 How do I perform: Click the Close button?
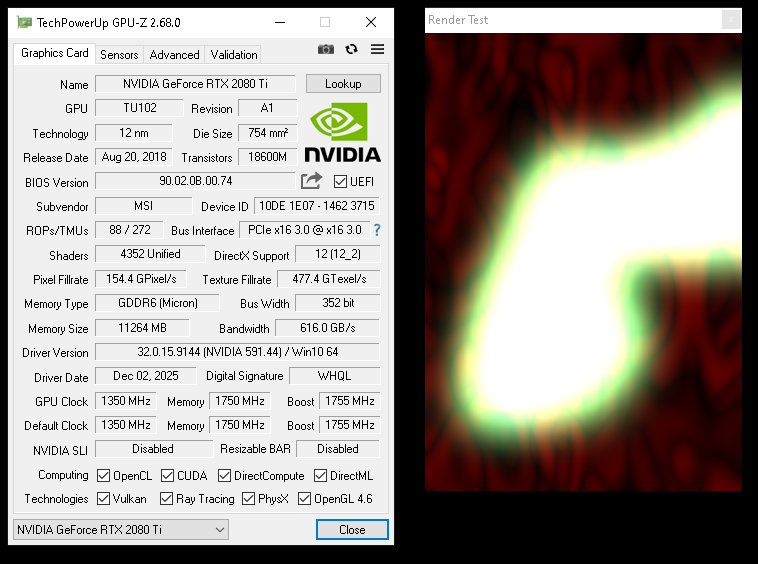[x=352, y=530]
